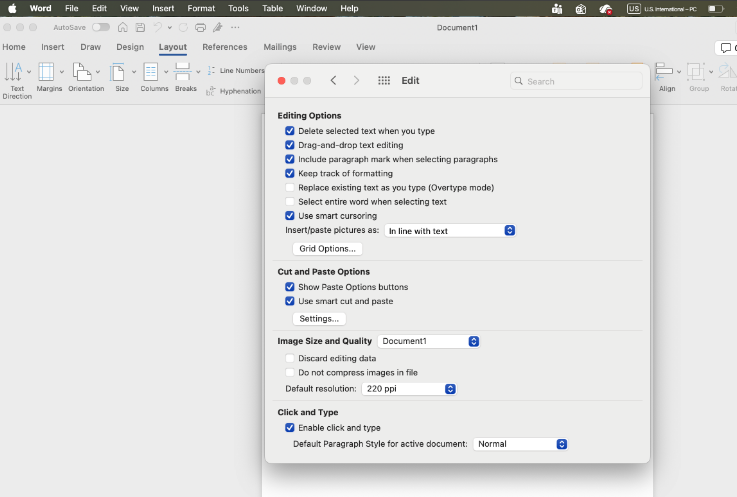
Task: Open the more options ellipsis in toolbar
Action: [235, 27]
